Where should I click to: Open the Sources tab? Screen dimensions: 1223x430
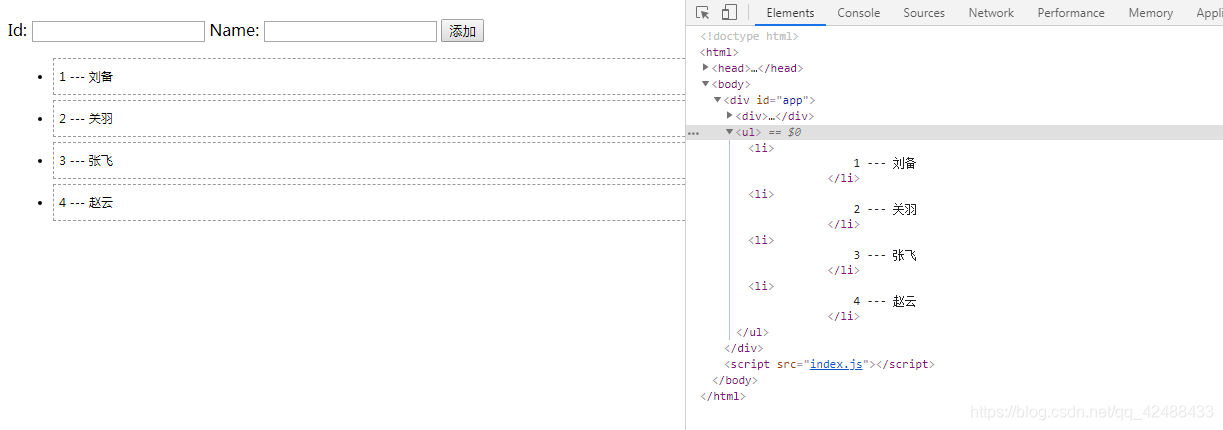click(x=924, y=13)
